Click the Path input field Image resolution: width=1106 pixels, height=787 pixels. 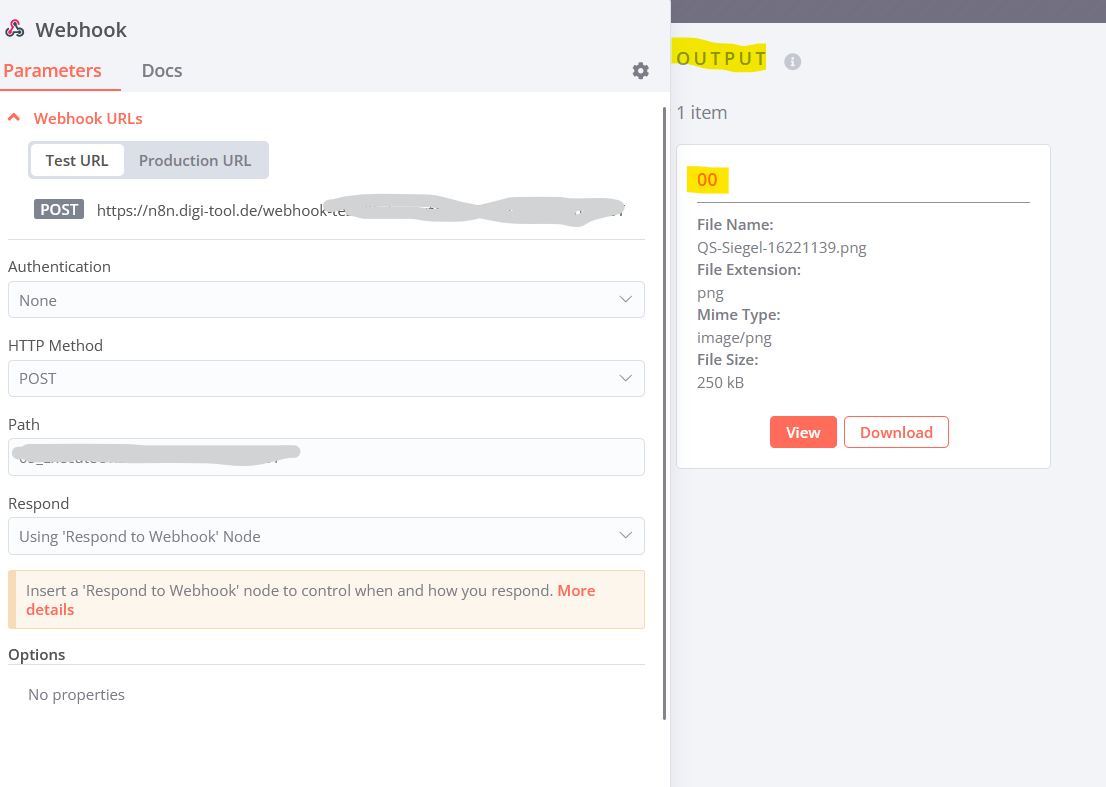tap(326, 457)
